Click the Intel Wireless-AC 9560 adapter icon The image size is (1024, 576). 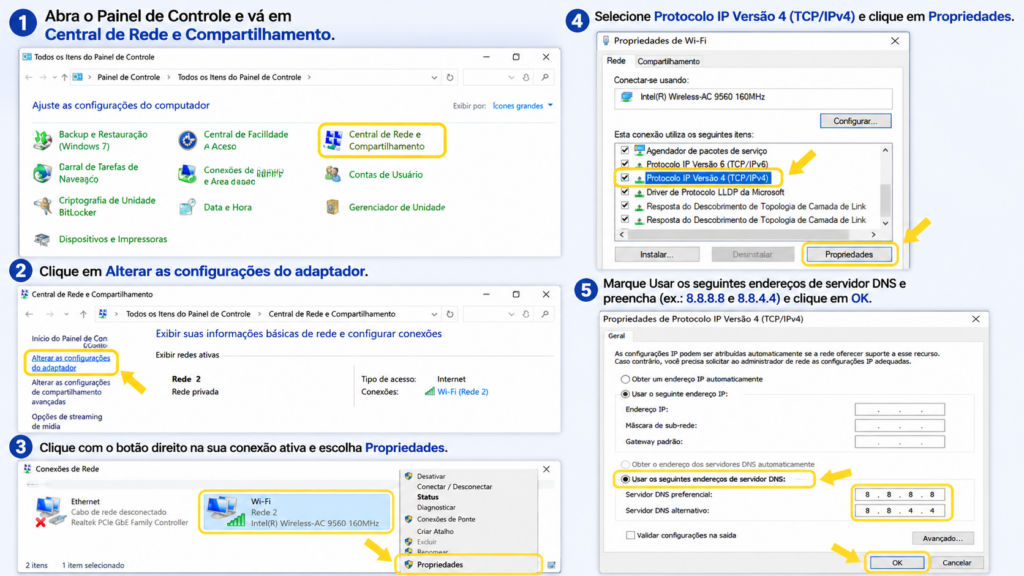click(x=627, y=97)
